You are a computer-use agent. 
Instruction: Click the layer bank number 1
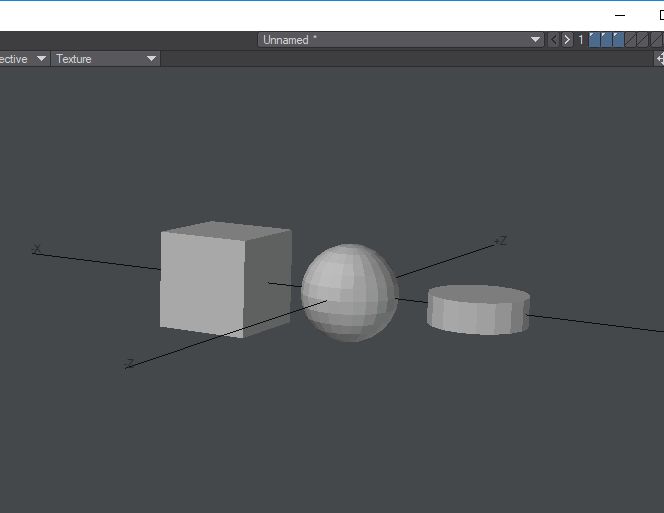pos(581,40)
